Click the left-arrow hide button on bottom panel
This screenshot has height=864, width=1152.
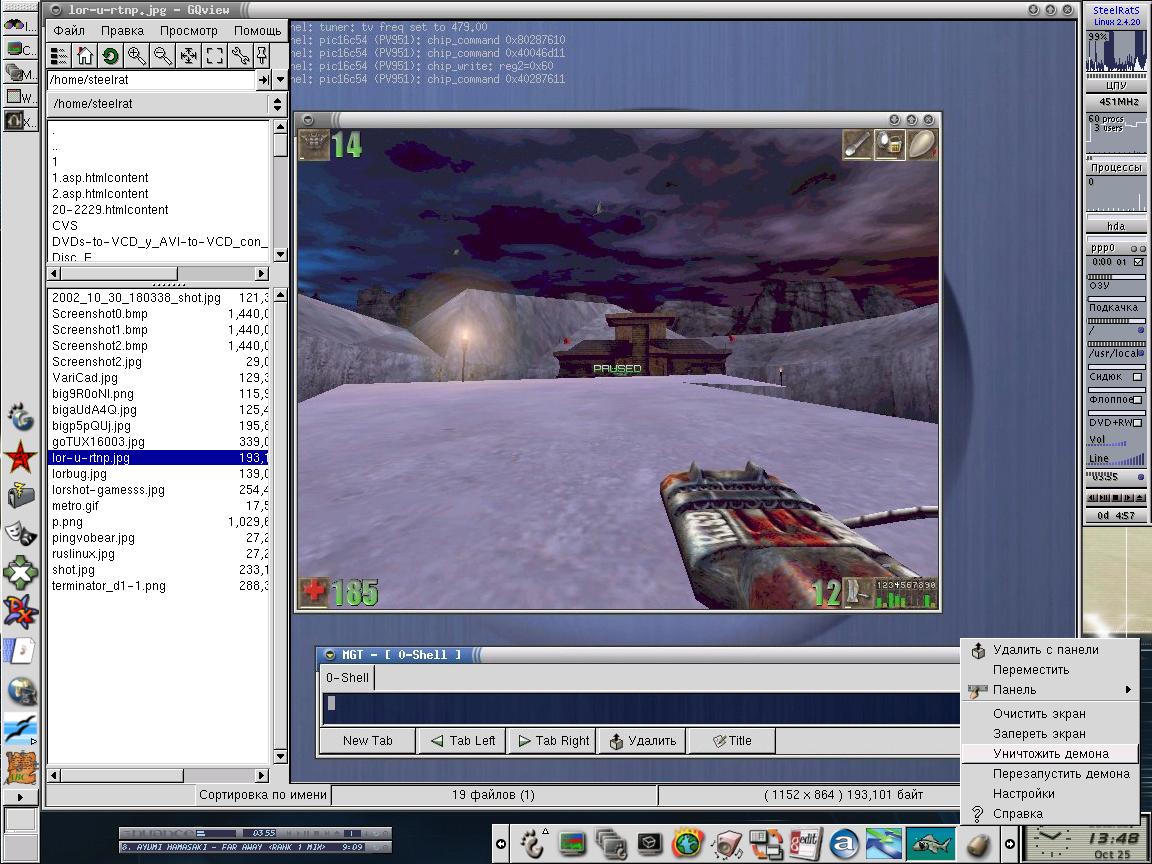501,844
